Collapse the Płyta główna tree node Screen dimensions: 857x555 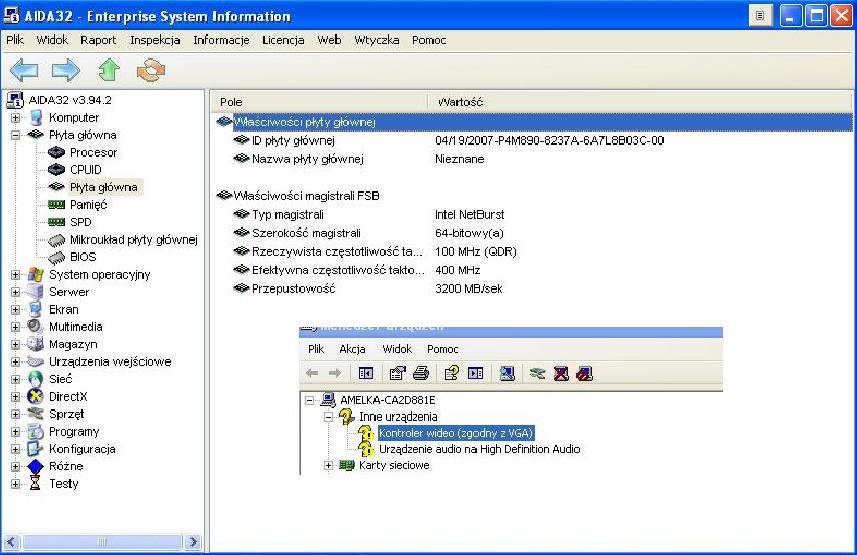[x=15, y=135]
